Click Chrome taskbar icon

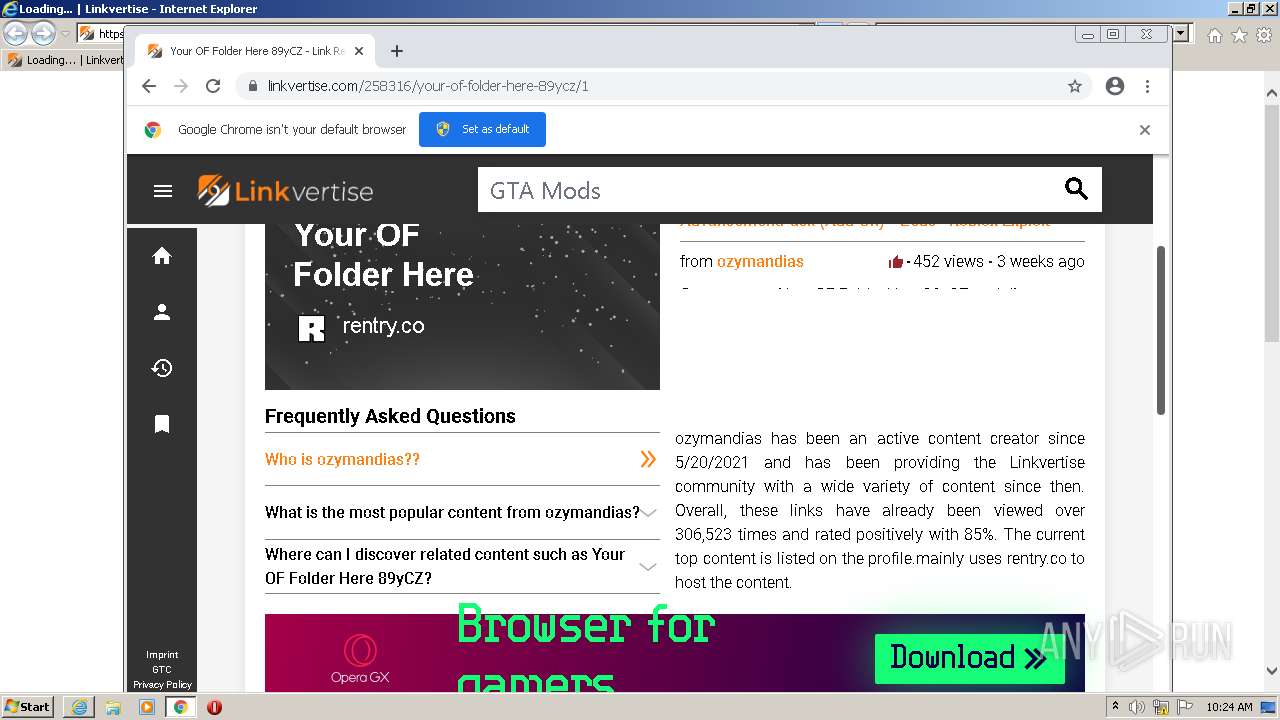pyautogui.click(x=181, y=707)
